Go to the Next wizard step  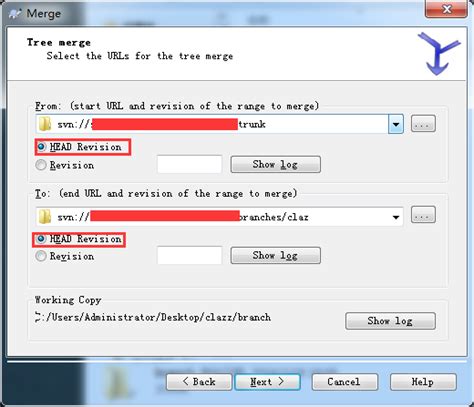coord(267,382)
